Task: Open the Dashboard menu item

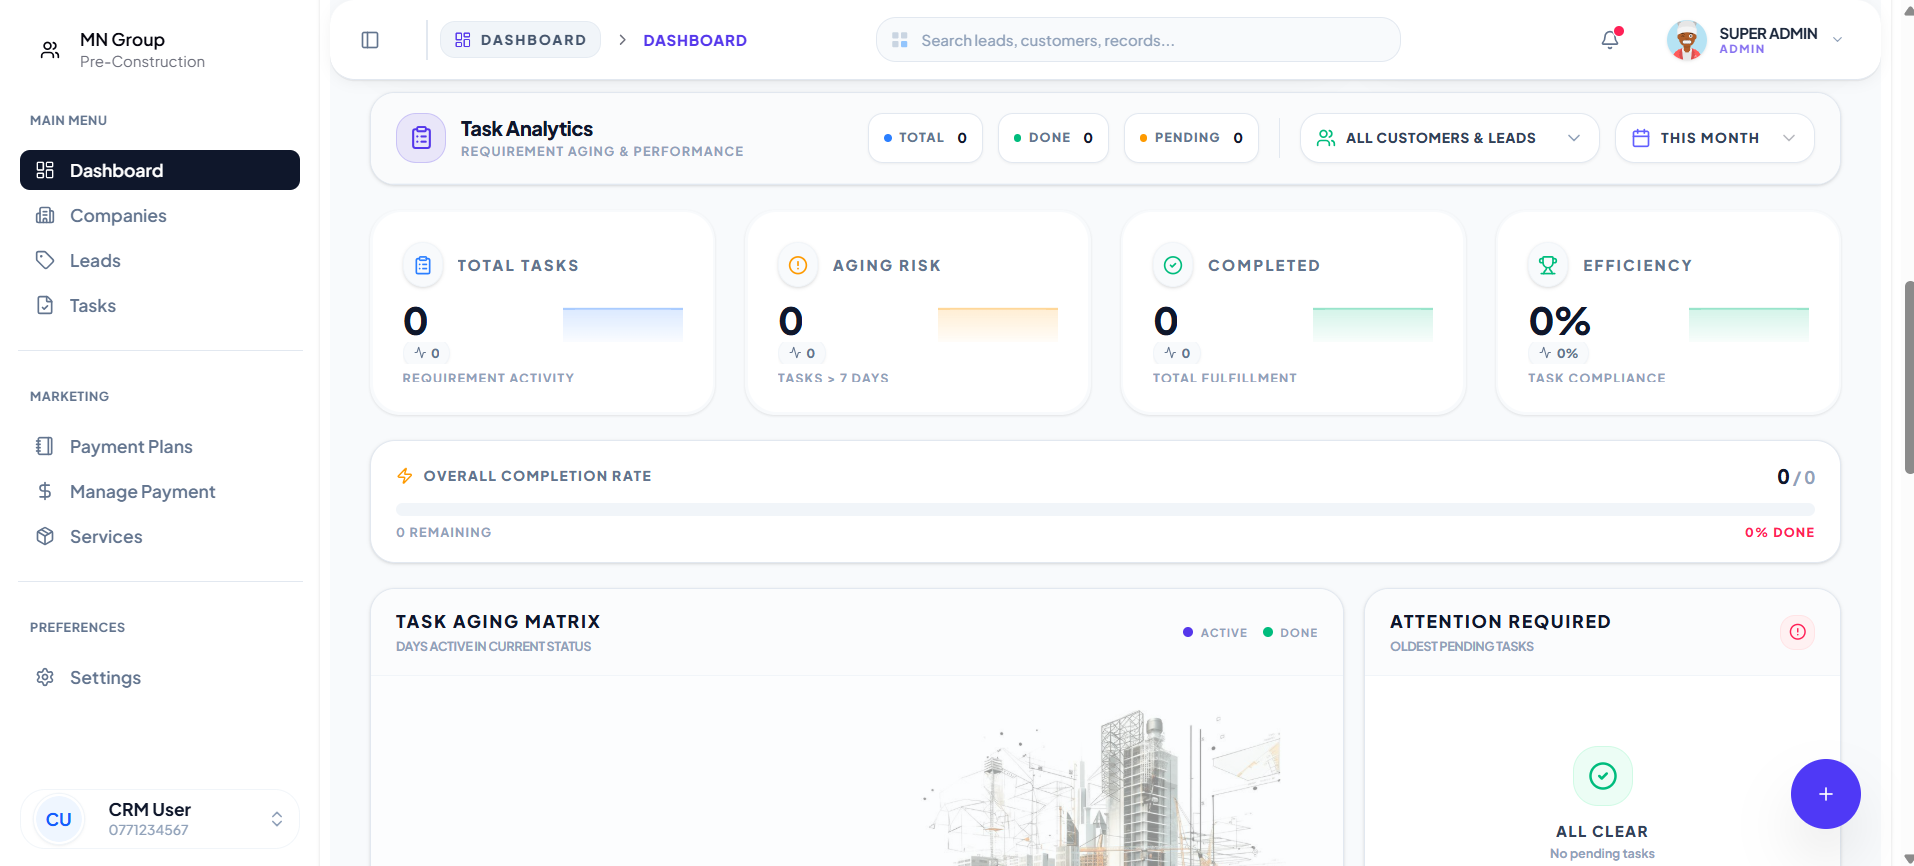Action: pos(160,170)
